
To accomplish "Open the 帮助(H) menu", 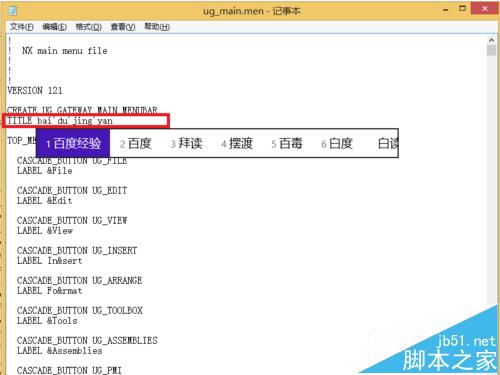I will point(157,27).
